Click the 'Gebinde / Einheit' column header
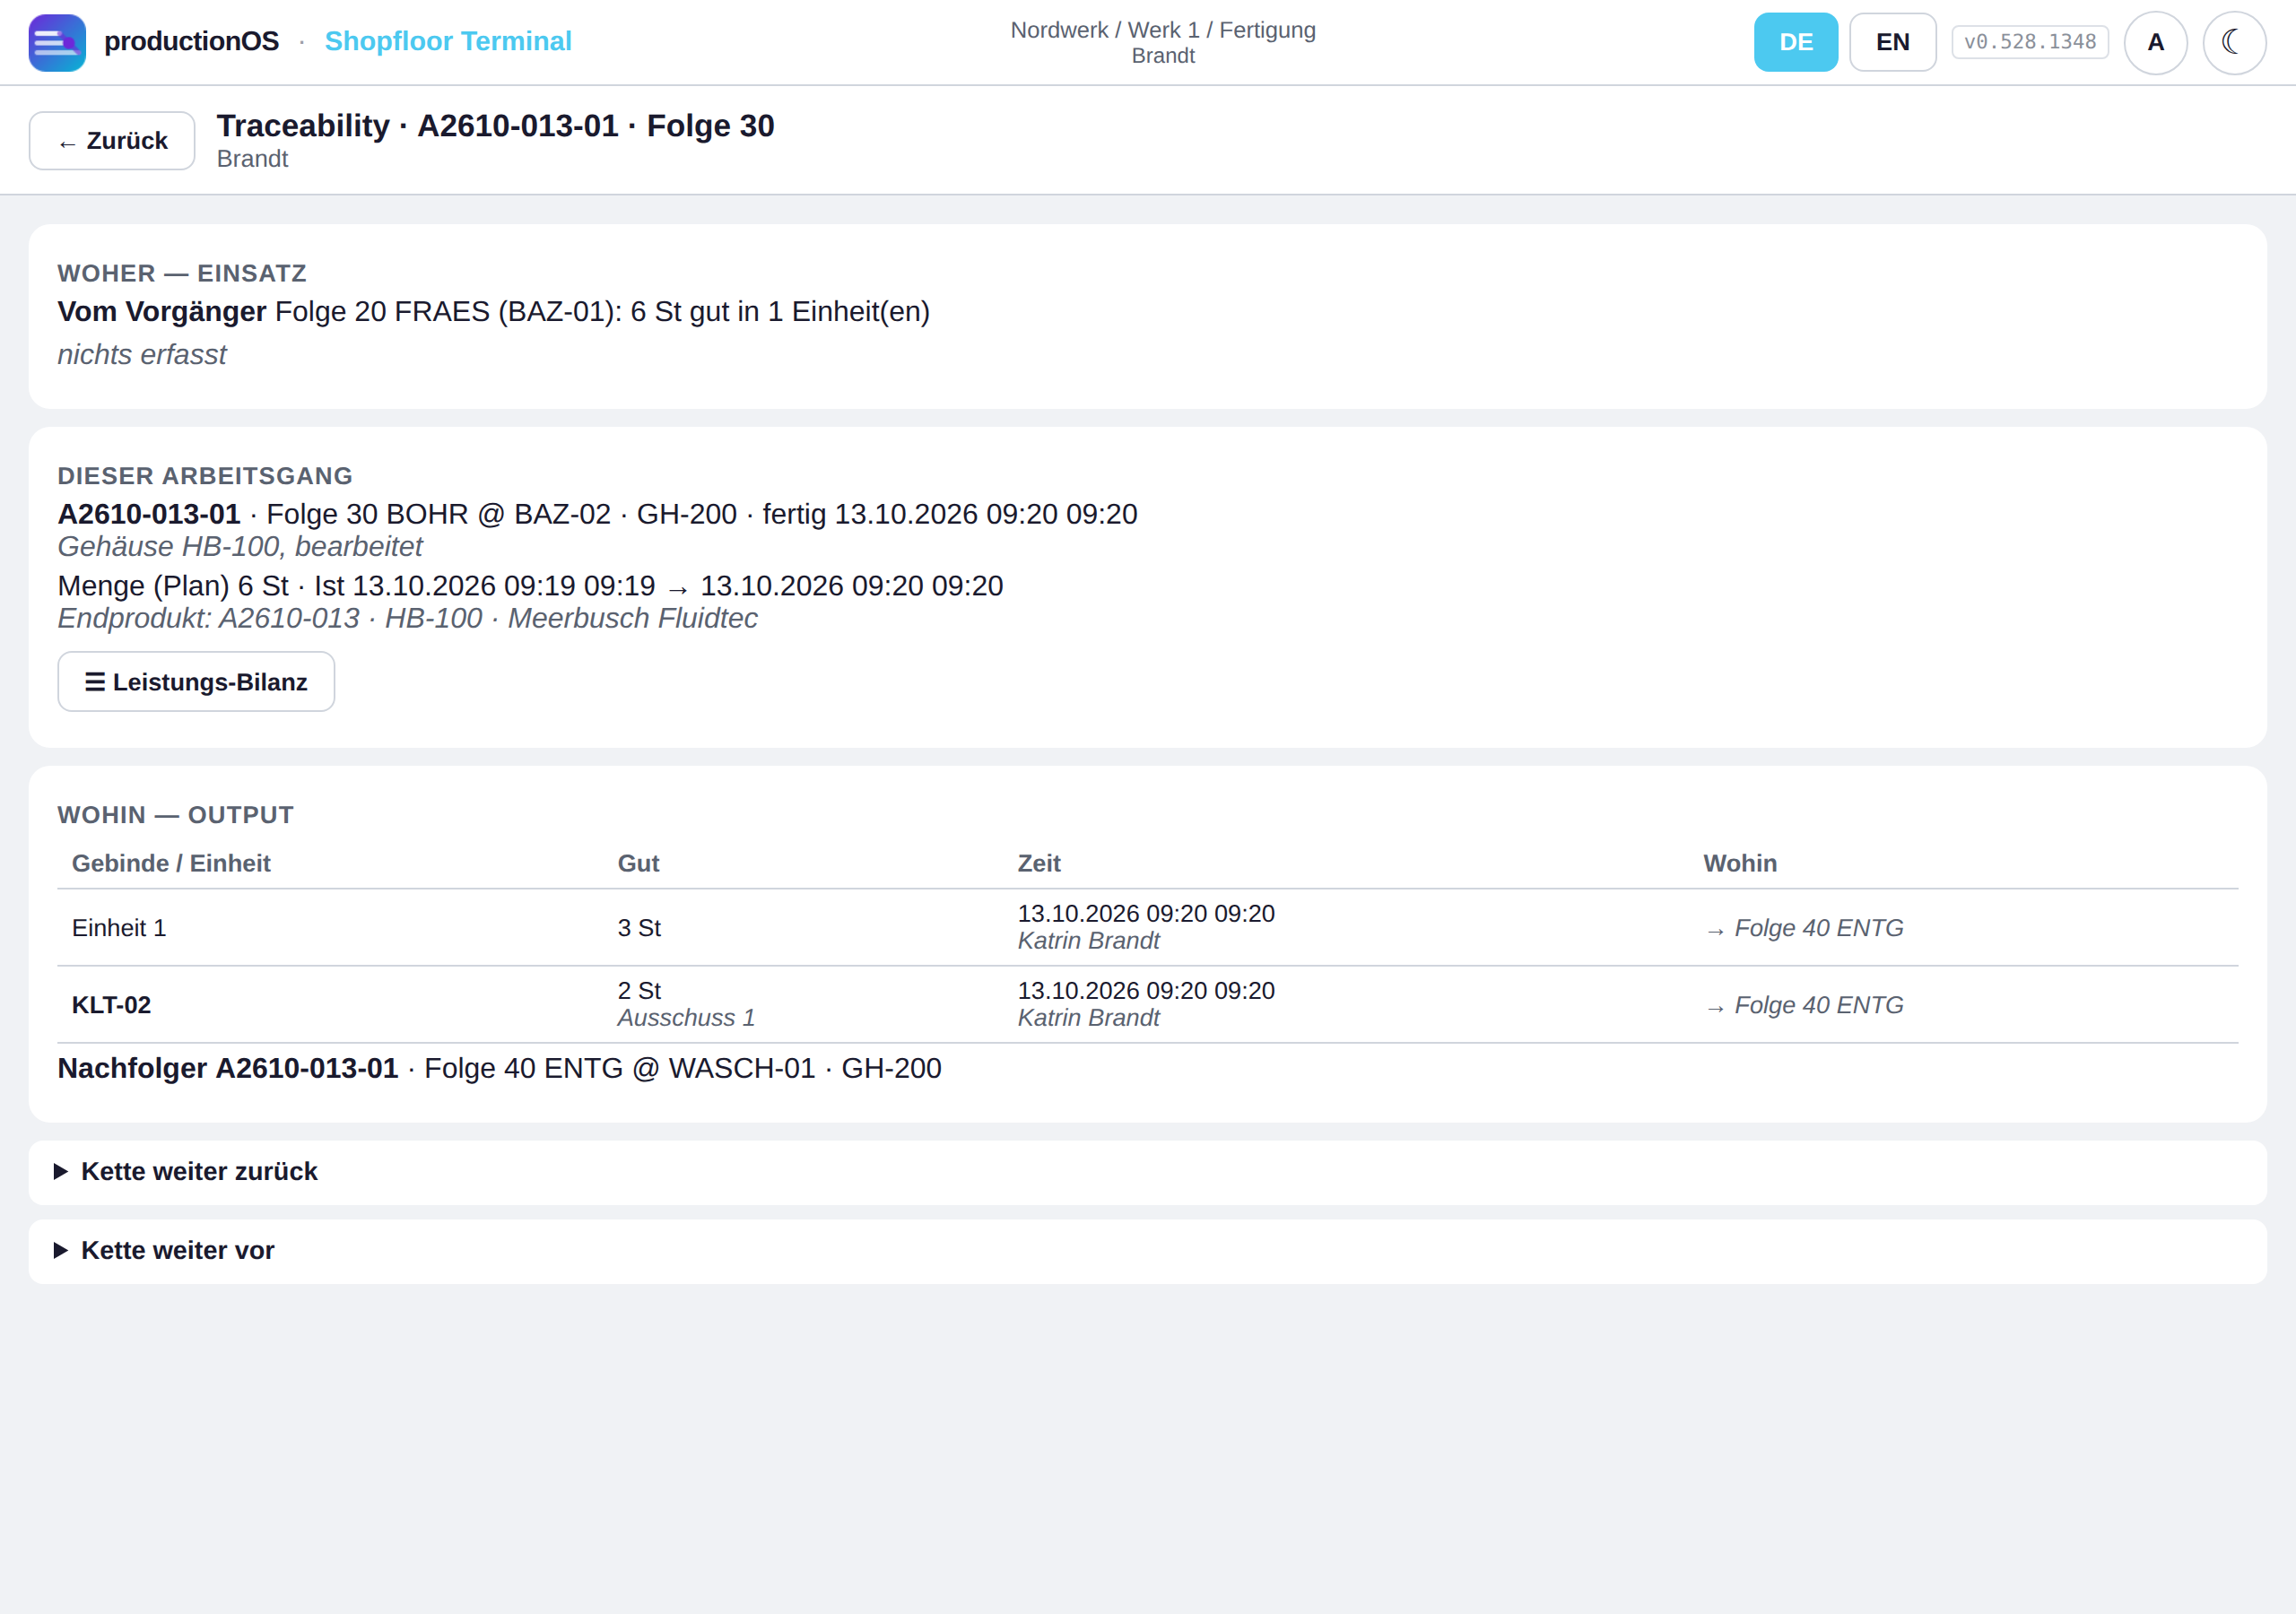Image resolution: width=2296 pixels, height=1614 pixels. pos(171,863)
